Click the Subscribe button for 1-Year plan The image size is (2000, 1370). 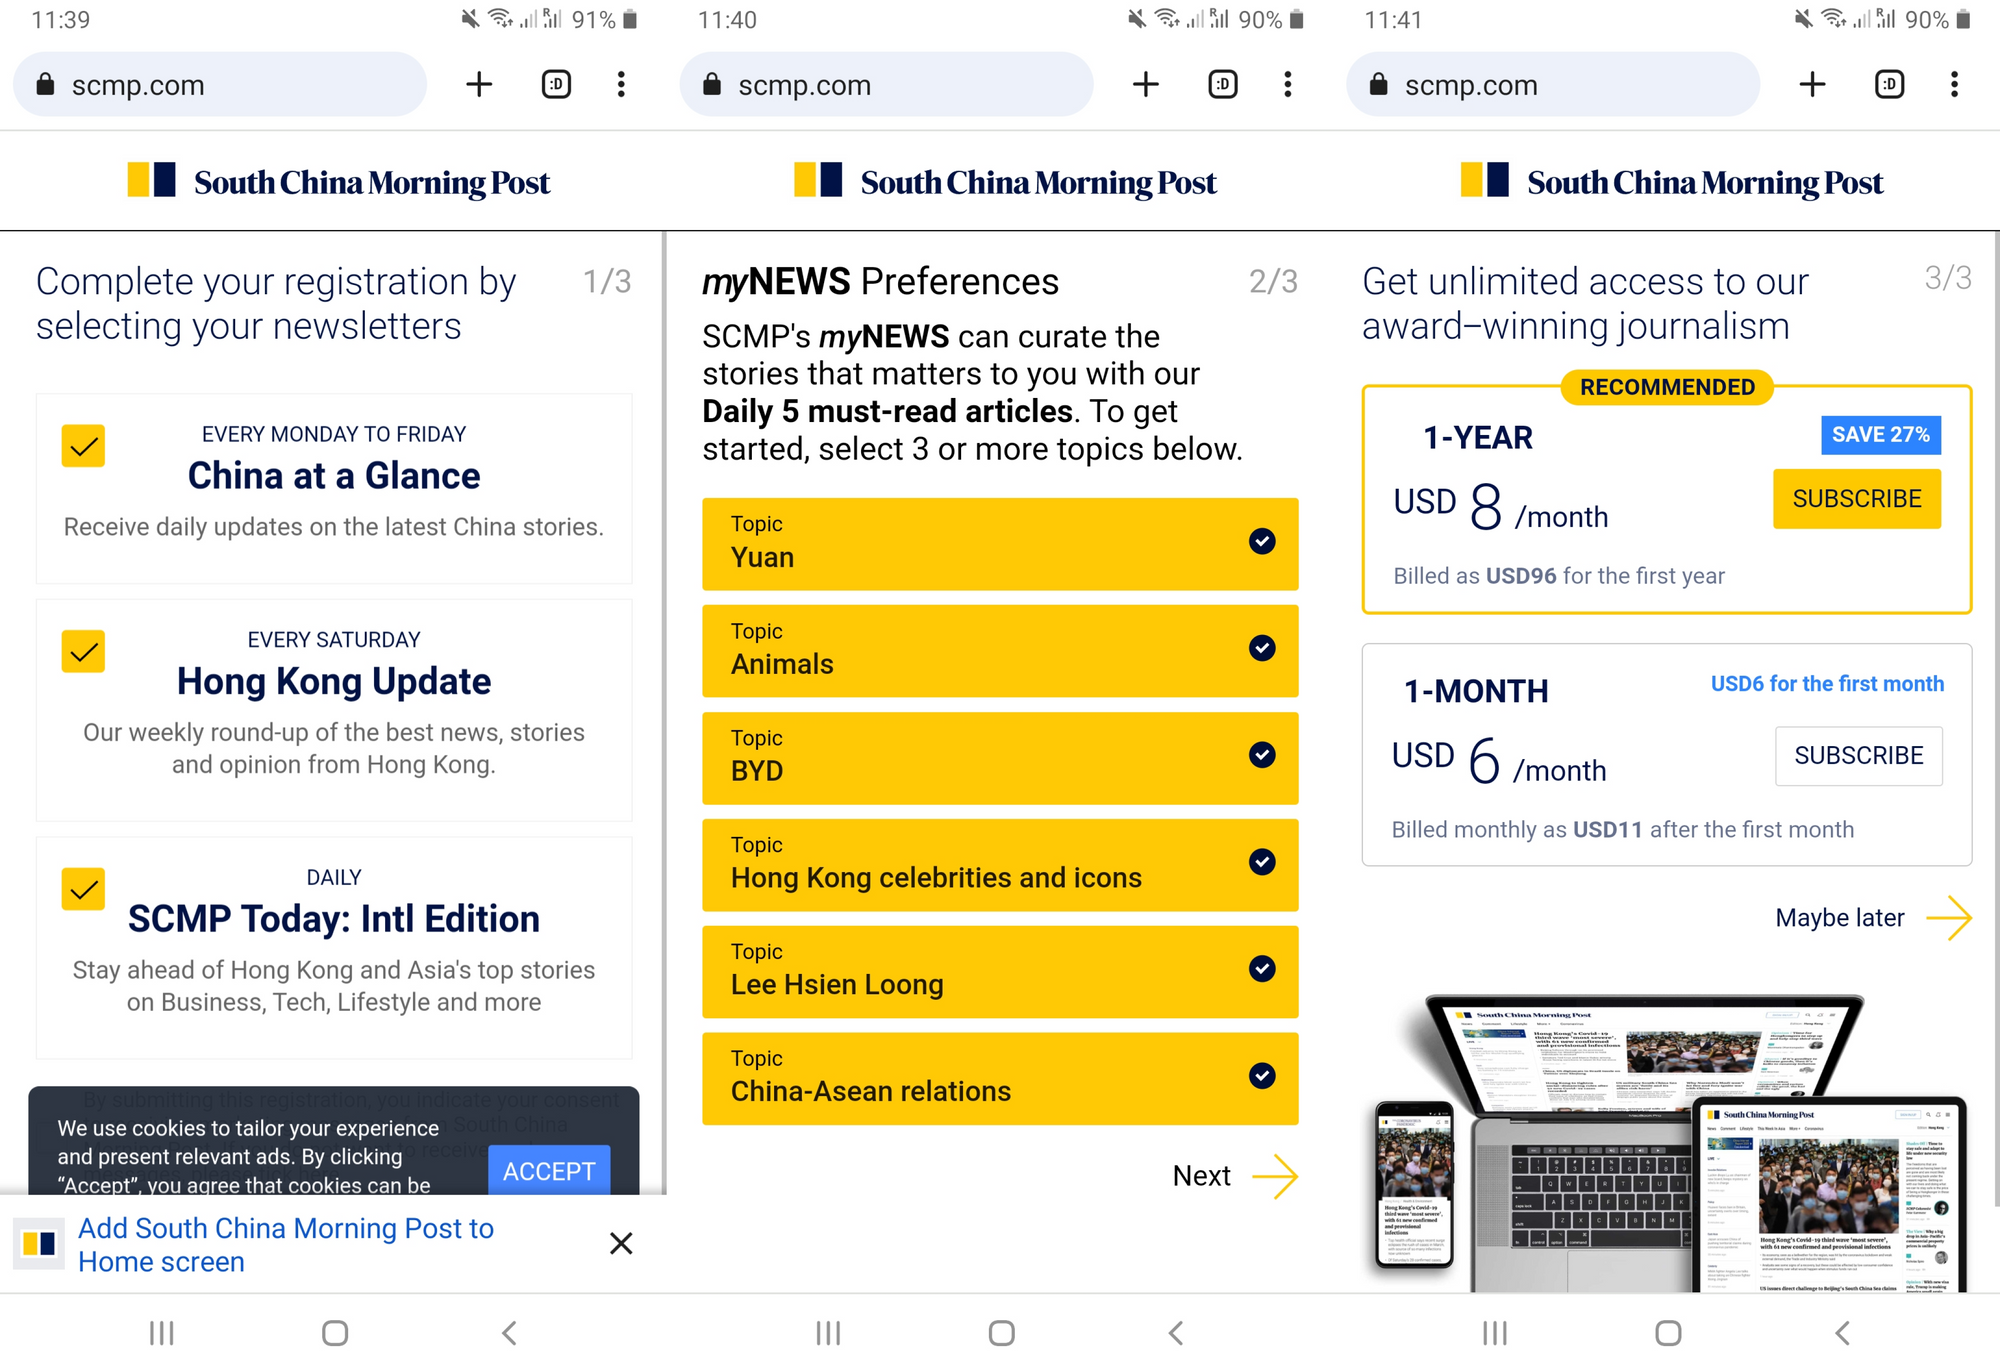tap(1859, 497)
